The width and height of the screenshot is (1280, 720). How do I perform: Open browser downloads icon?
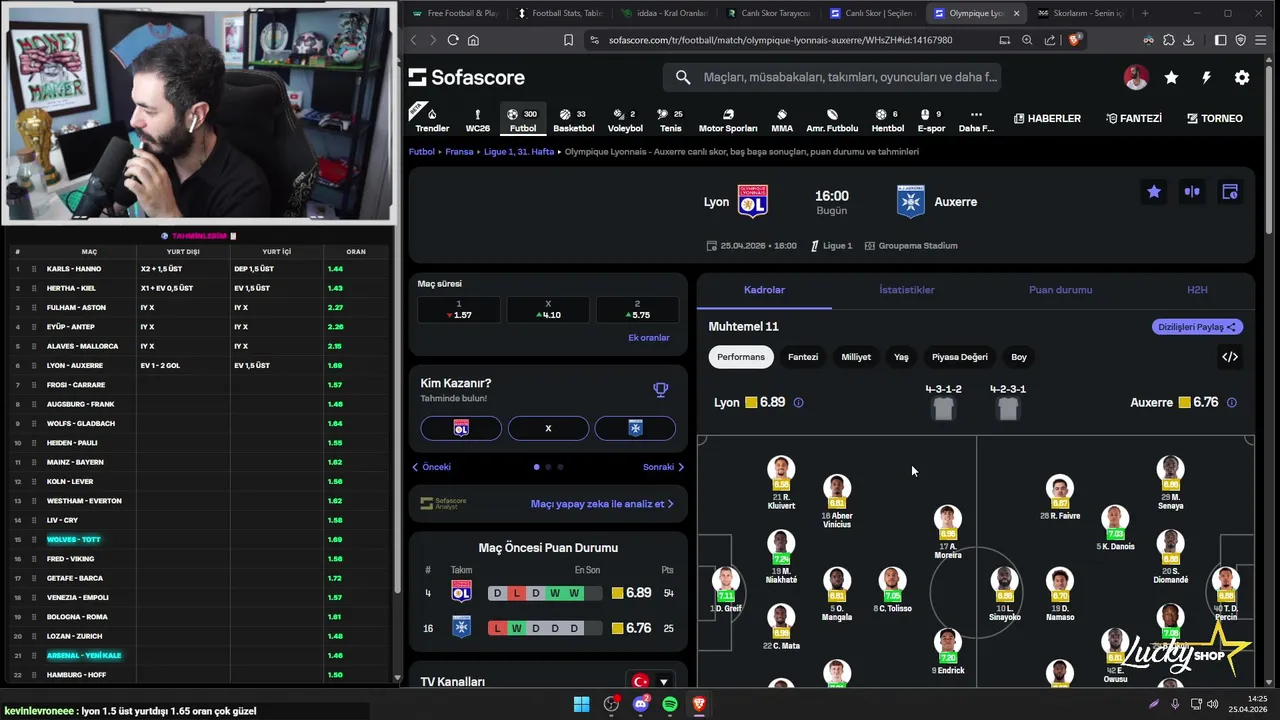pos(1188,40)
